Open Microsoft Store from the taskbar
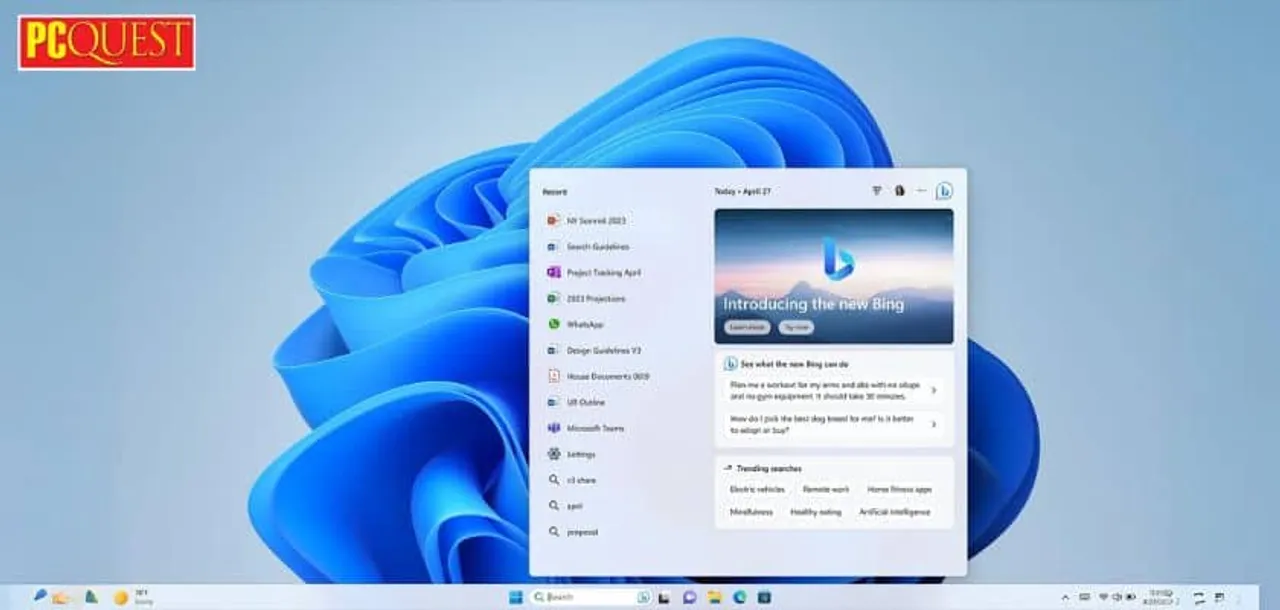This screenshot has height=610, width=1280. pos(765,597)
